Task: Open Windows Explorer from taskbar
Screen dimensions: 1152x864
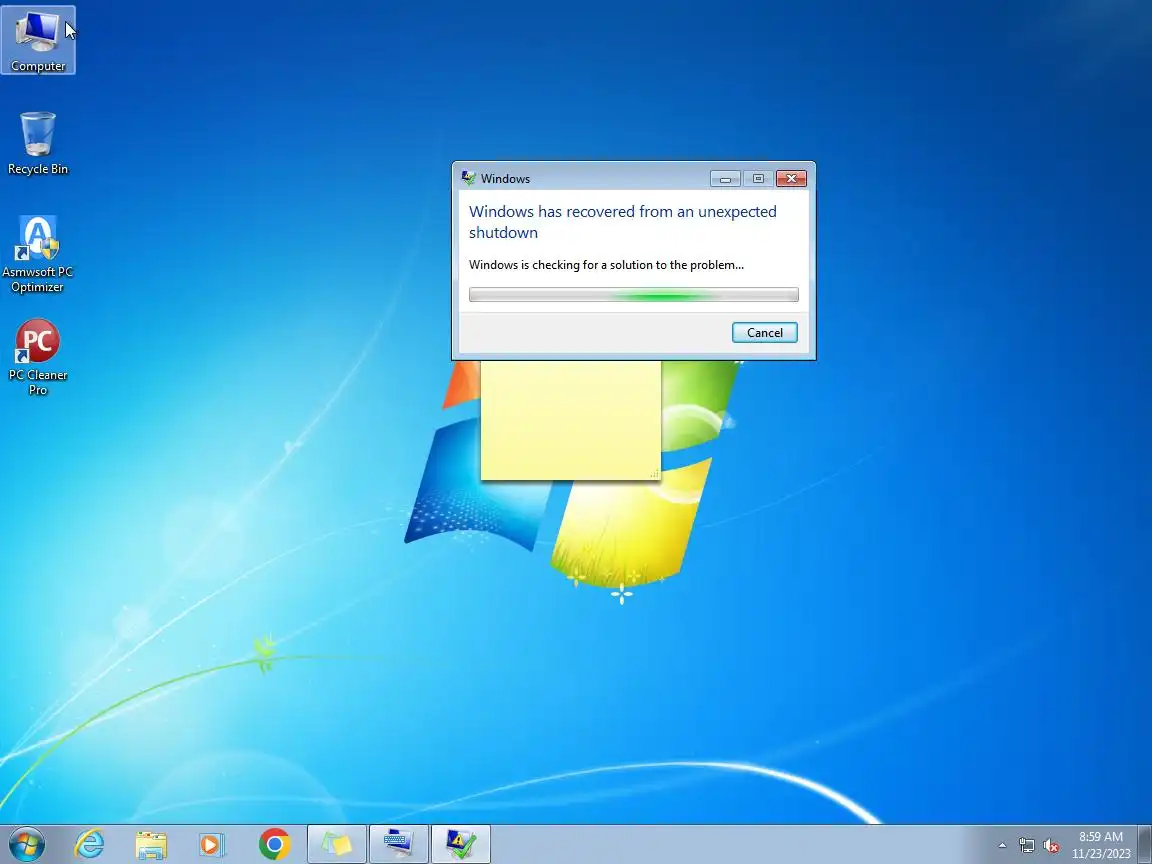Action: click(x=151, y=844)
